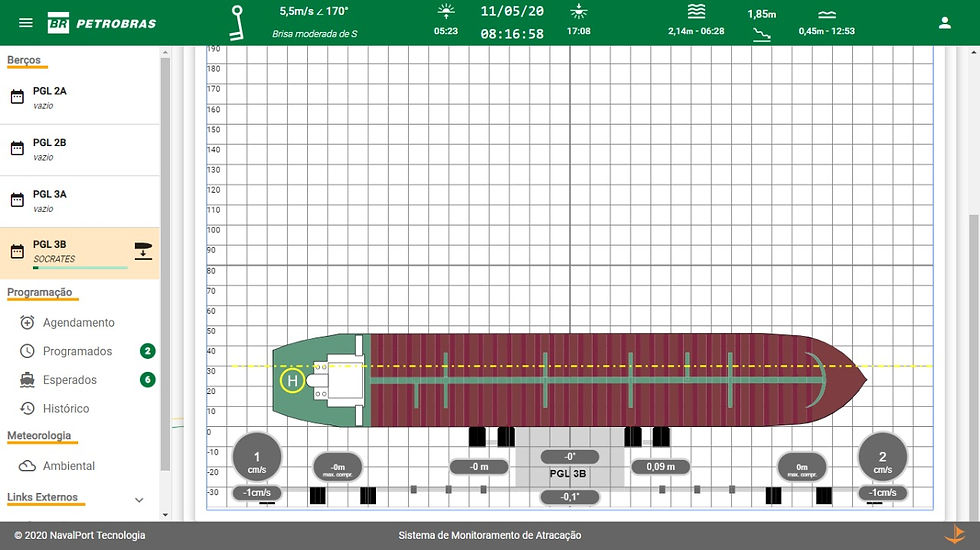Click the right -1cm/s speed label
Screen dimensions: 980x550
[x=882, y=492]
